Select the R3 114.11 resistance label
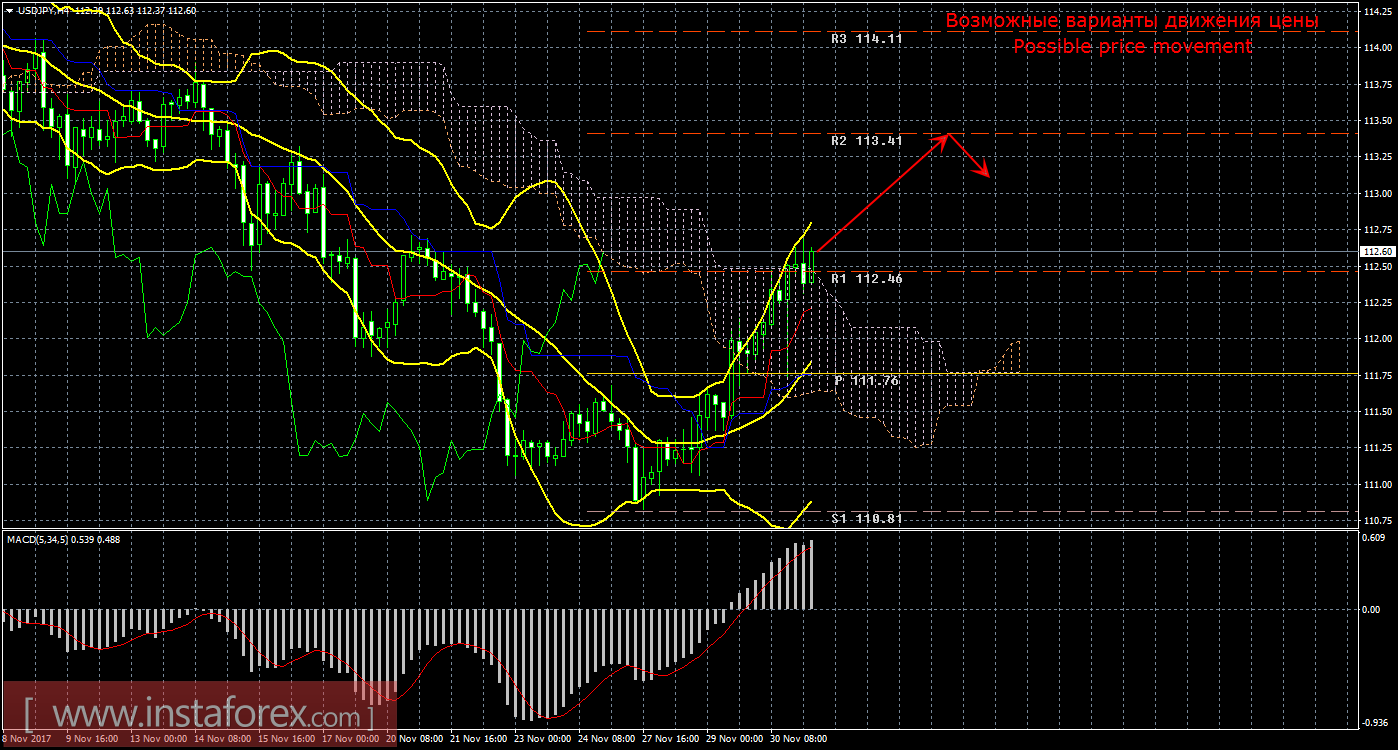This screenshot has width=1398, height=750. point(866,38)
